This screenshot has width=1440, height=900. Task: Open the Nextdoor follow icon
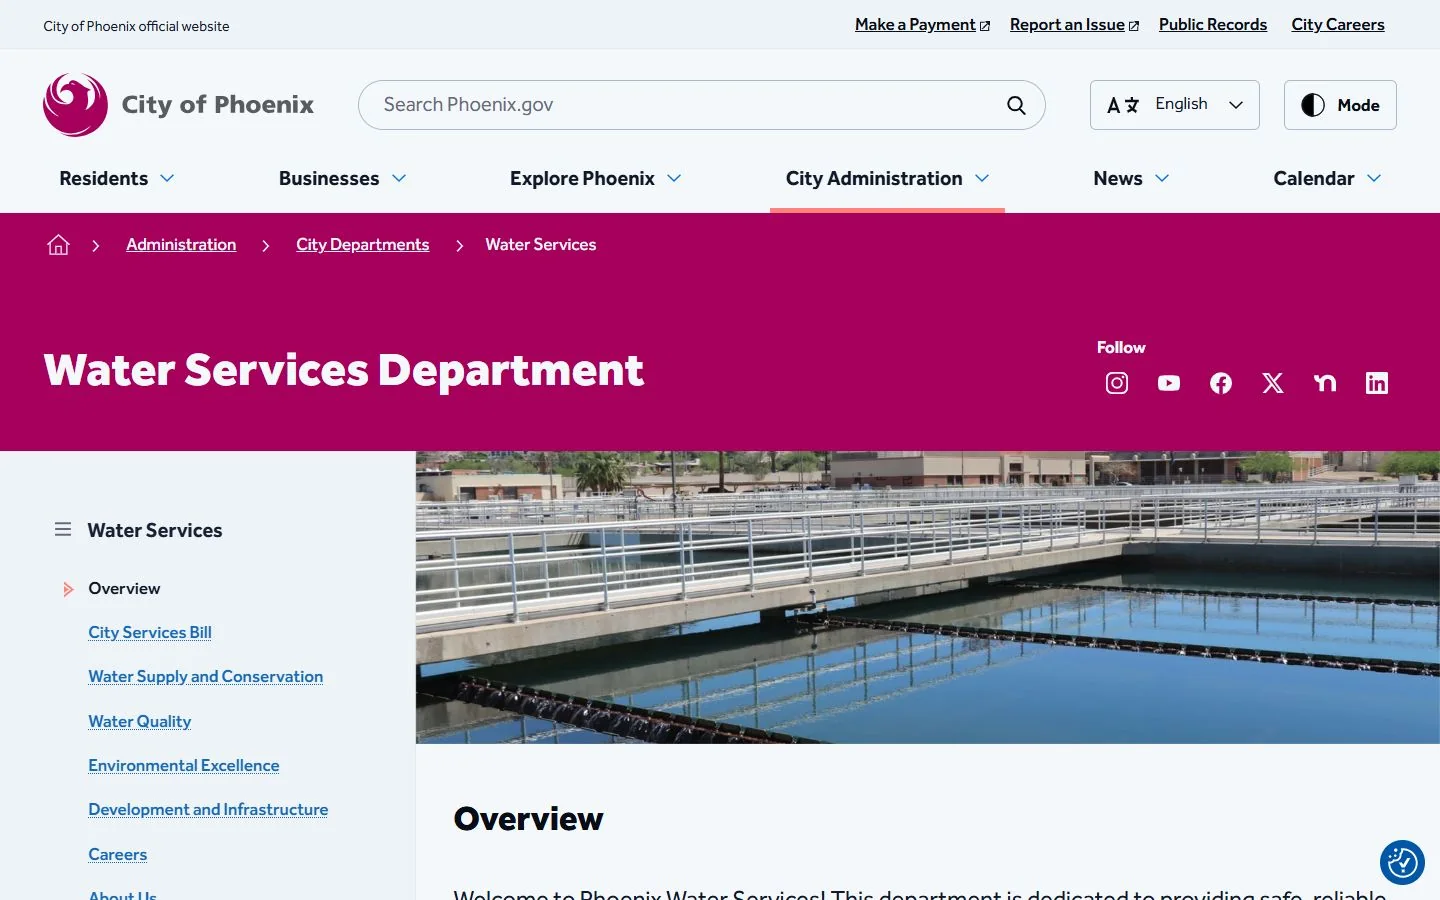coord(1325,383)
